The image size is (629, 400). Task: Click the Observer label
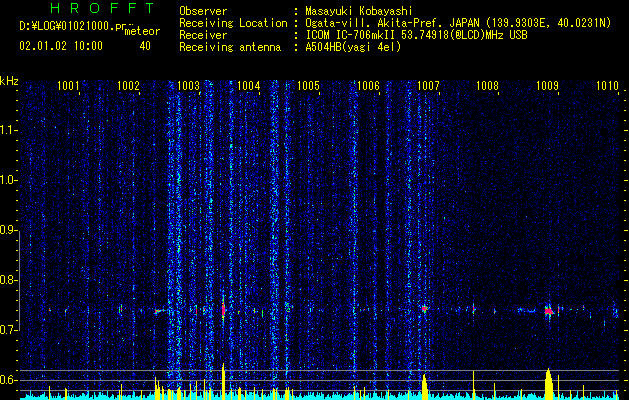[x=203, y=11]
